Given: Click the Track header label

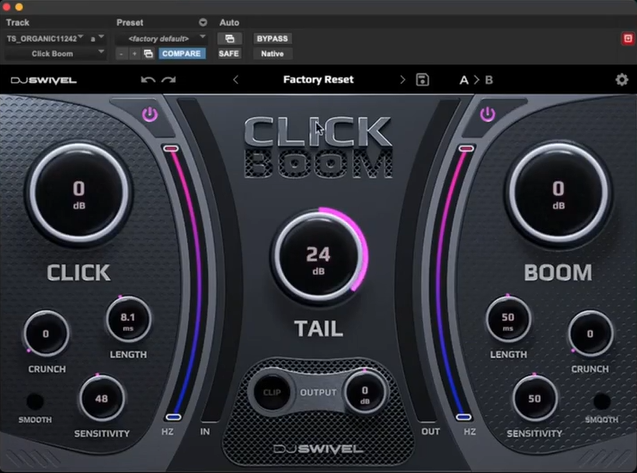Looking at the screenshot, I should click(x=17, y=22).
